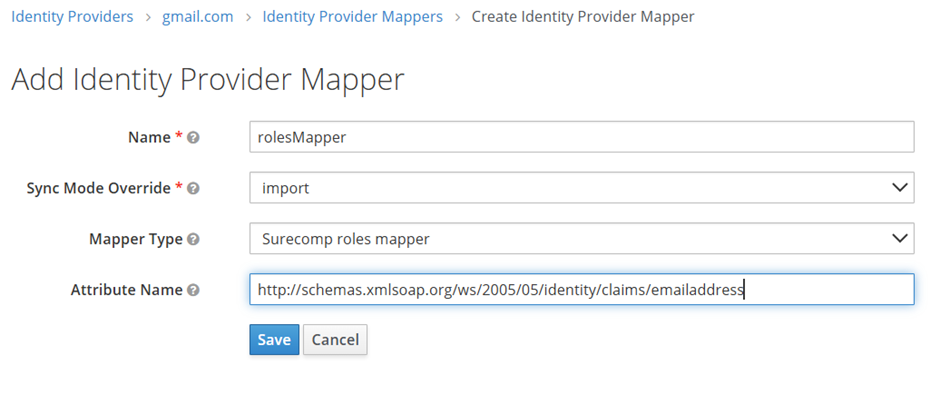Click the Attribute Name help question-mark icon
The image size is (940, 395).
pos(193,290)
